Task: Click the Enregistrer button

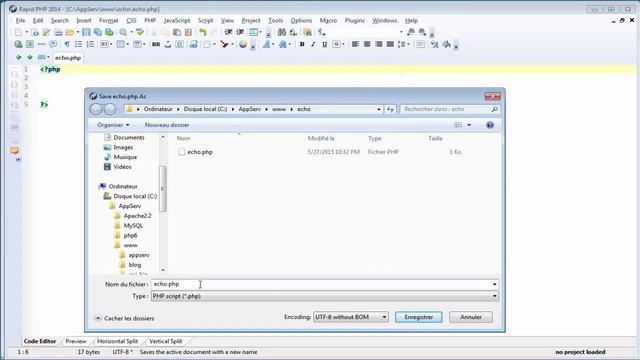Action: coord(418,317)
